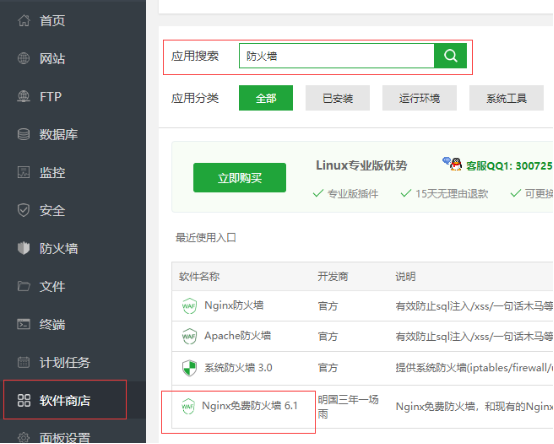Image resolution: width=554 pixels, height=444 pixels.
Task: Click the 说明 column header
Action: pyautogui.click(x=405, y=276)
